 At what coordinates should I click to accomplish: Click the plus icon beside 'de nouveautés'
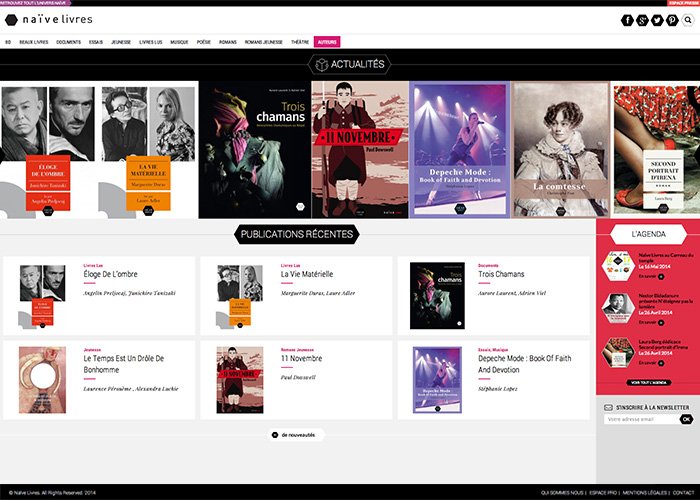coord(275,435)
